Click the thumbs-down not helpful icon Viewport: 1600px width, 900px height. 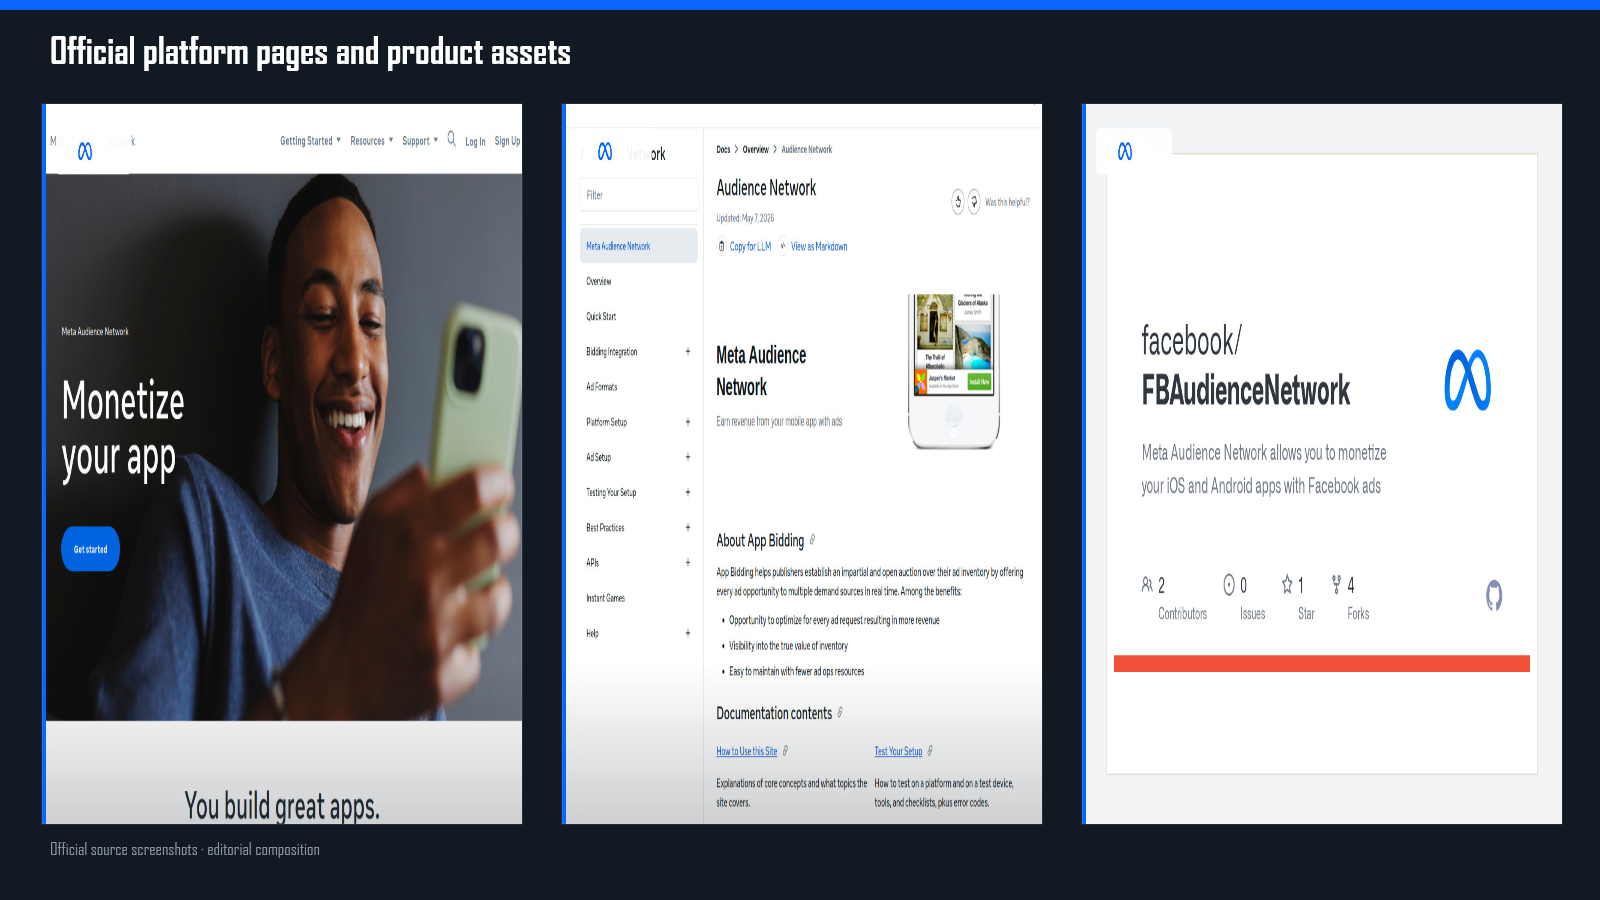(x=974, y=202)
